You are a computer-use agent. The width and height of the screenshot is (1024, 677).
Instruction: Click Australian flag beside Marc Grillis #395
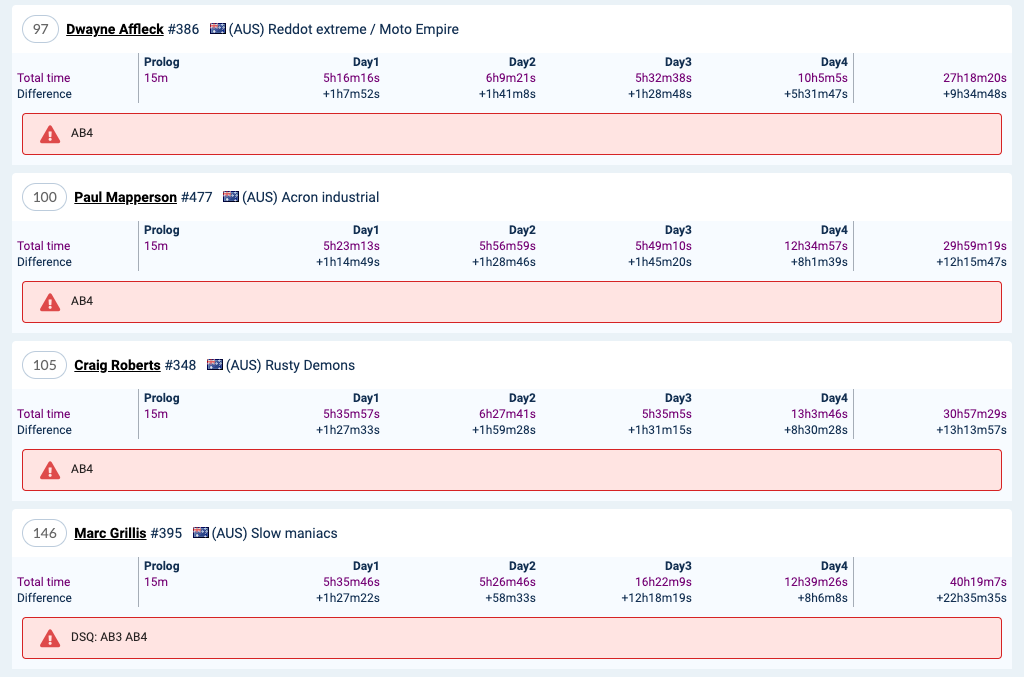point(201,534)
